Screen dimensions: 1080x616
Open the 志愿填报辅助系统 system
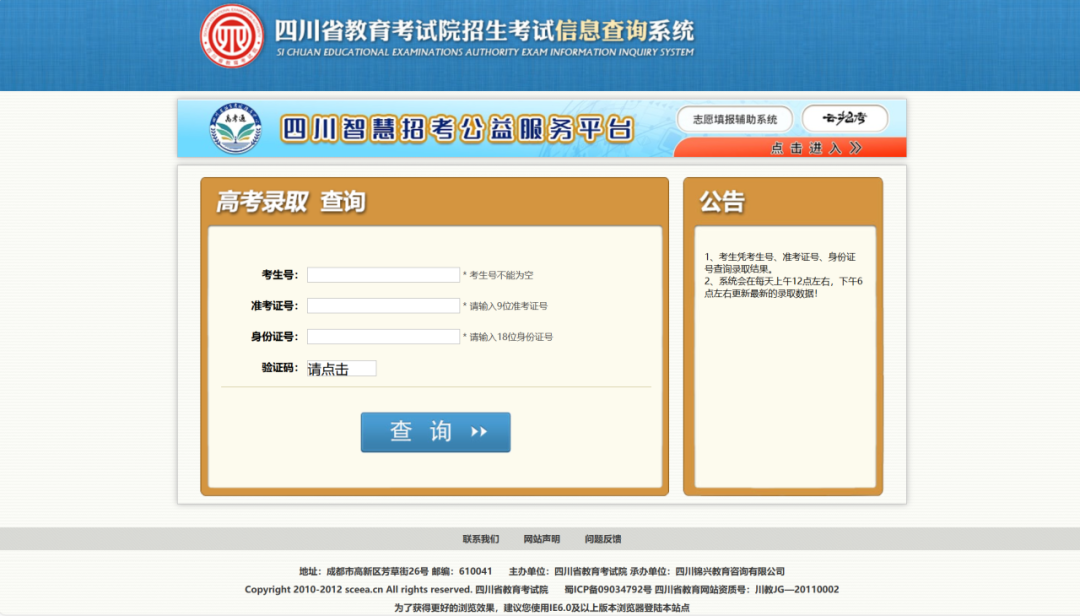[x=735, y=118]
